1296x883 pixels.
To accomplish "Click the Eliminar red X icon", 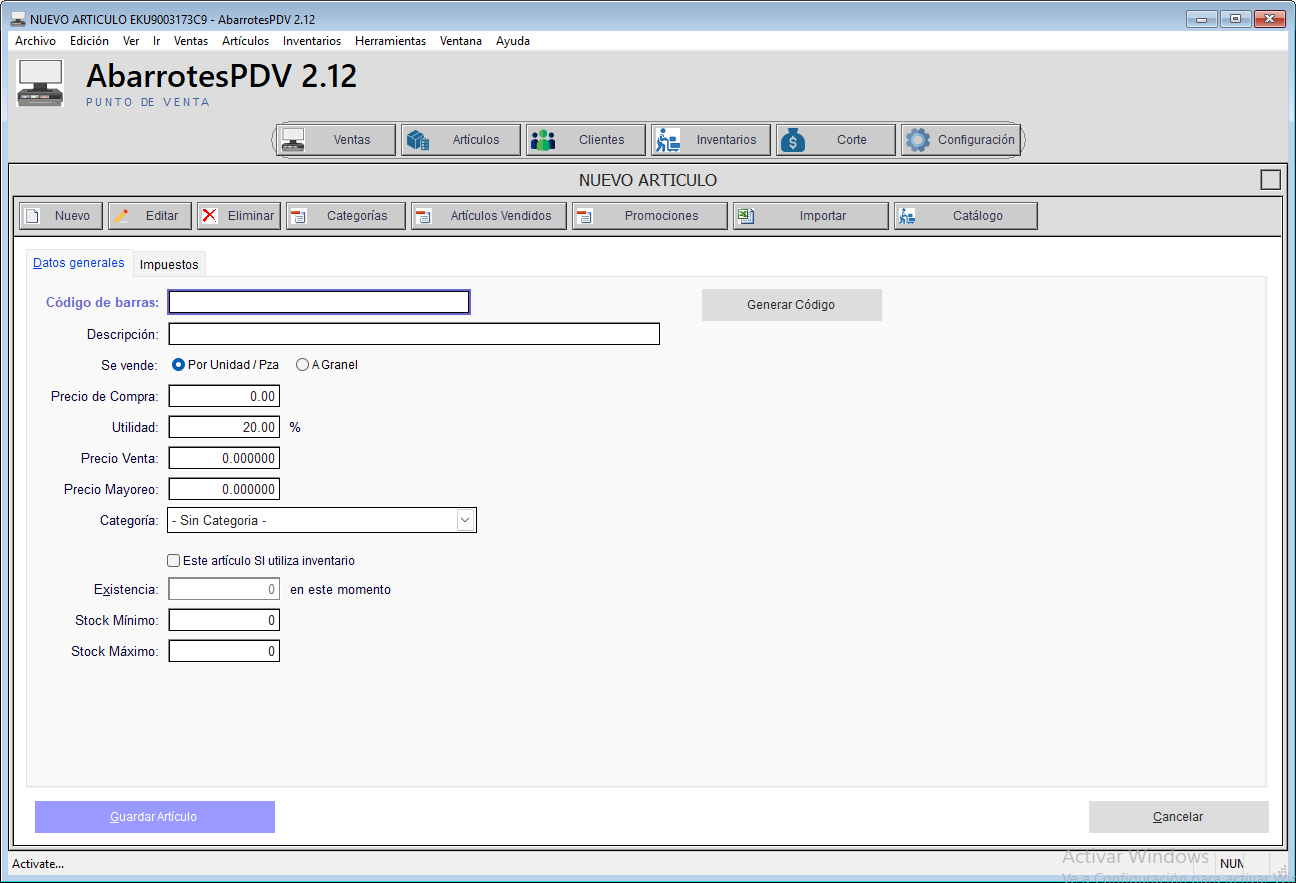I will coord(210,216).
